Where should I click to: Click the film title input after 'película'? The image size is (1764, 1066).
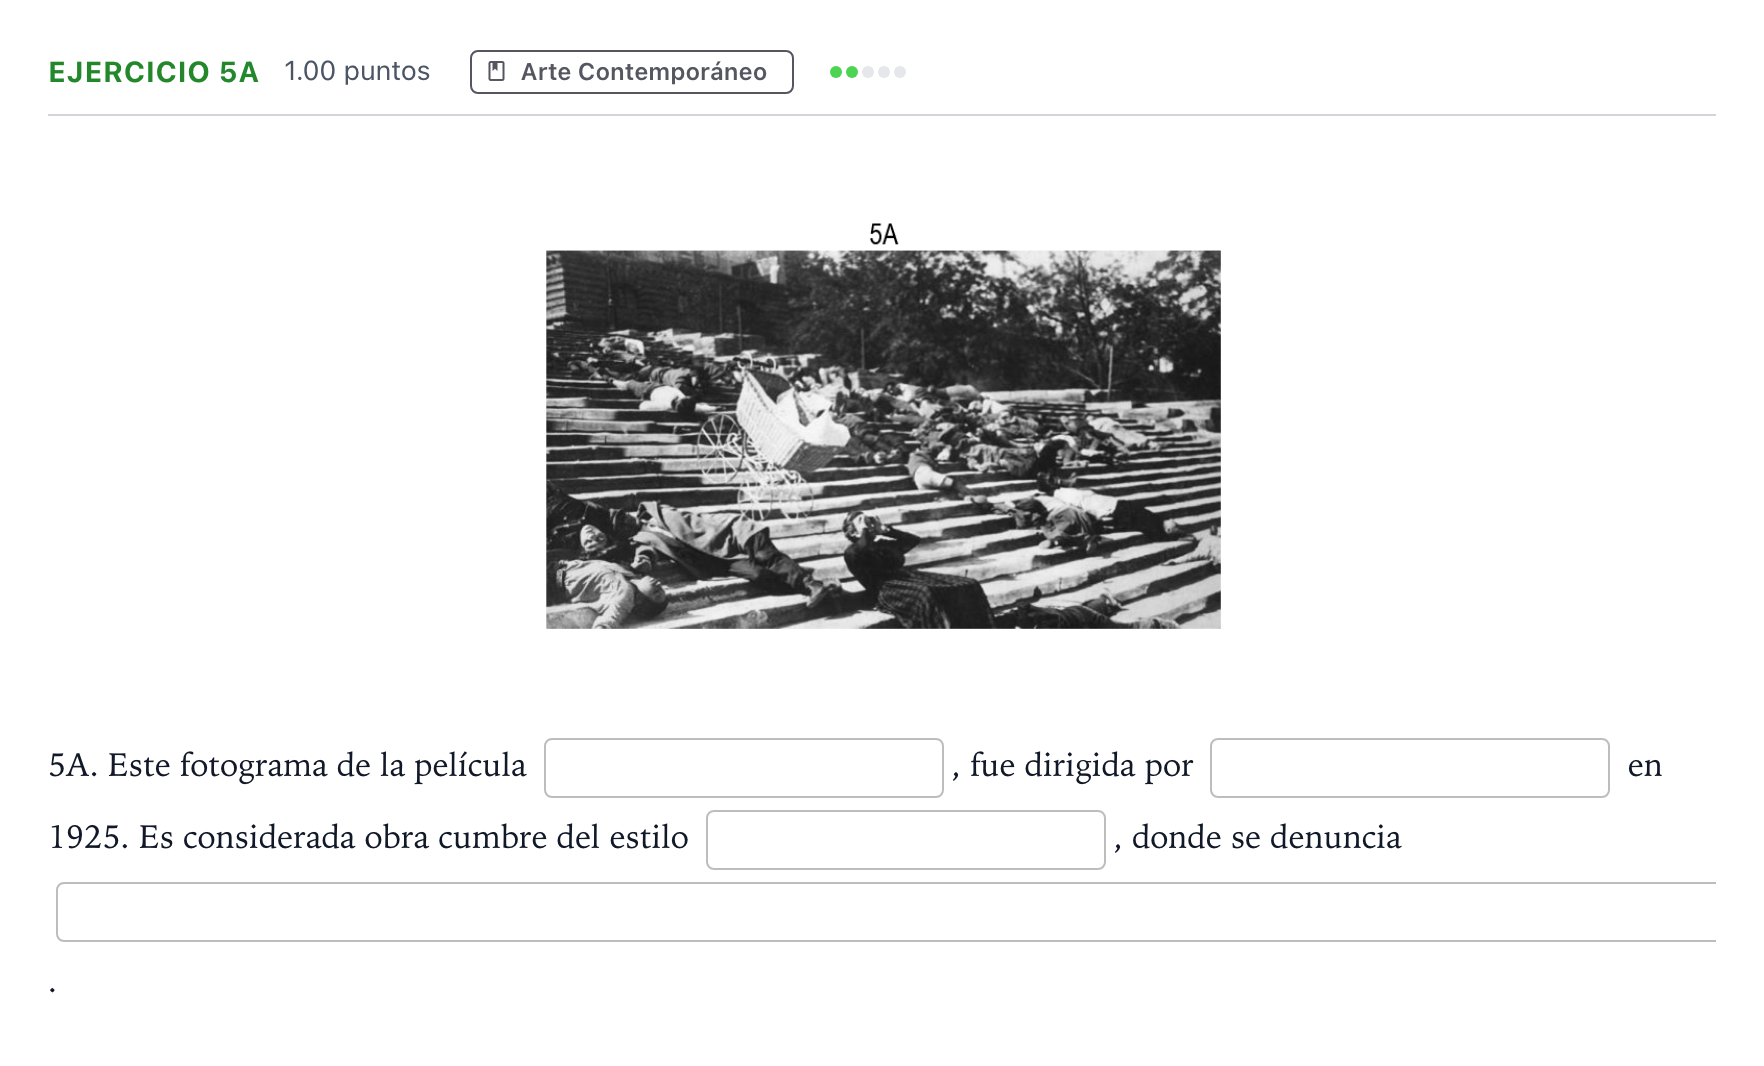(743, 768)
